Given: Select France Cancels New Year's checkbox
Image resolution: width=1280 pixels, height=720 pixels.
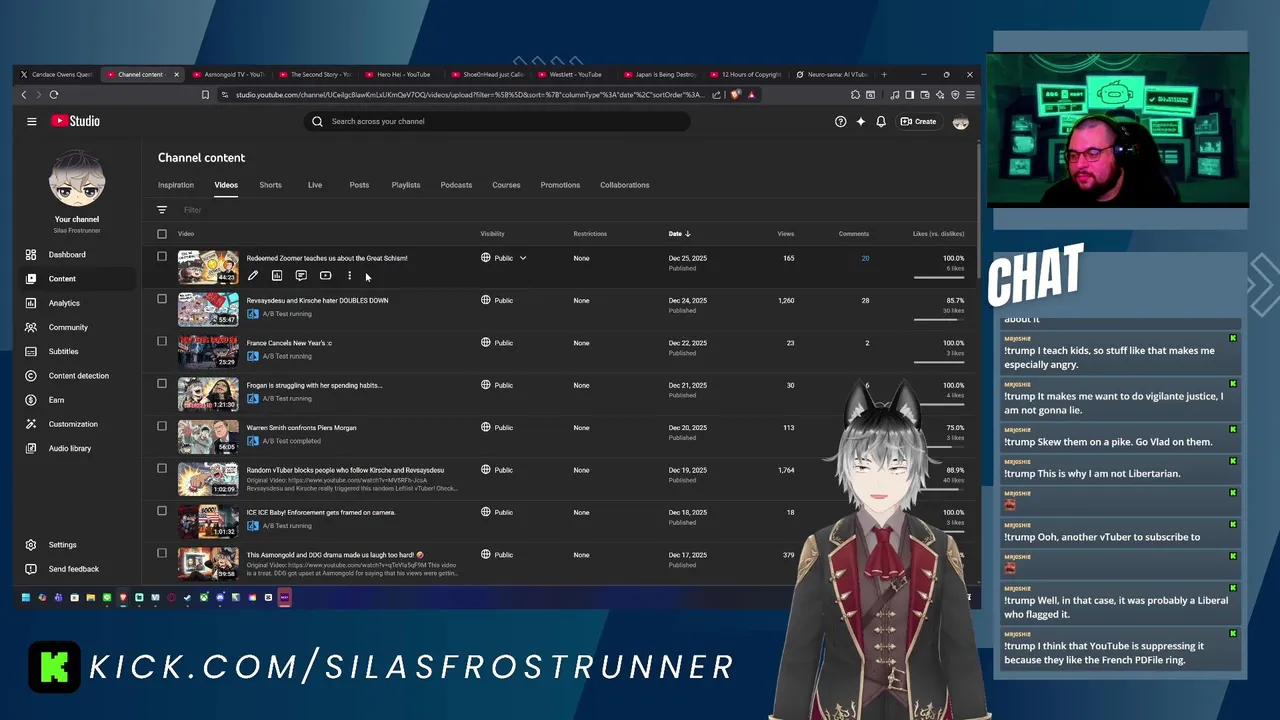Looking at the screenshot, I should (x=162, y=341).
